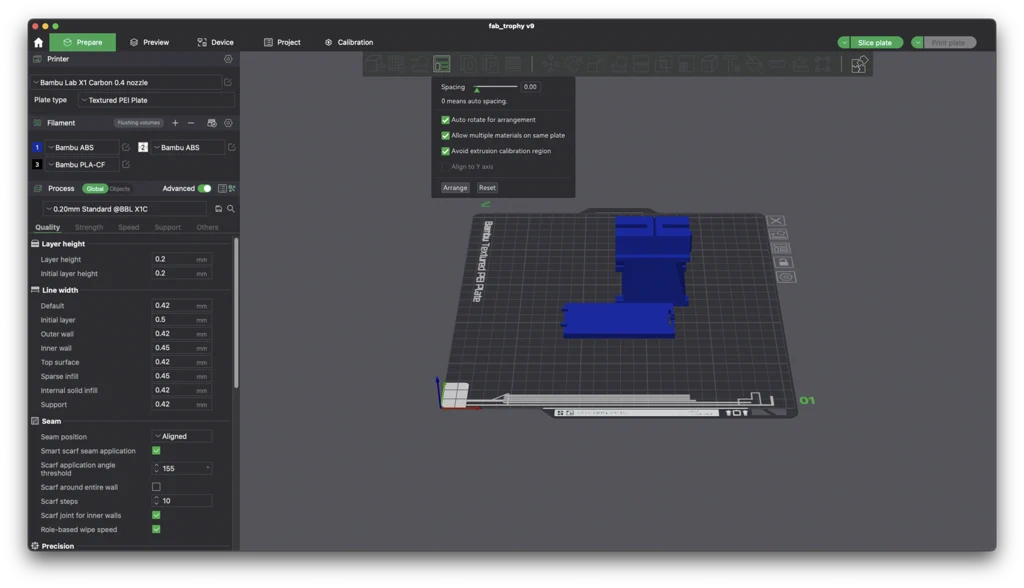The height and width of the screenshot is (588, 1024).
Task: Open the Slice plate dropdown arrow
Action: 844,42
